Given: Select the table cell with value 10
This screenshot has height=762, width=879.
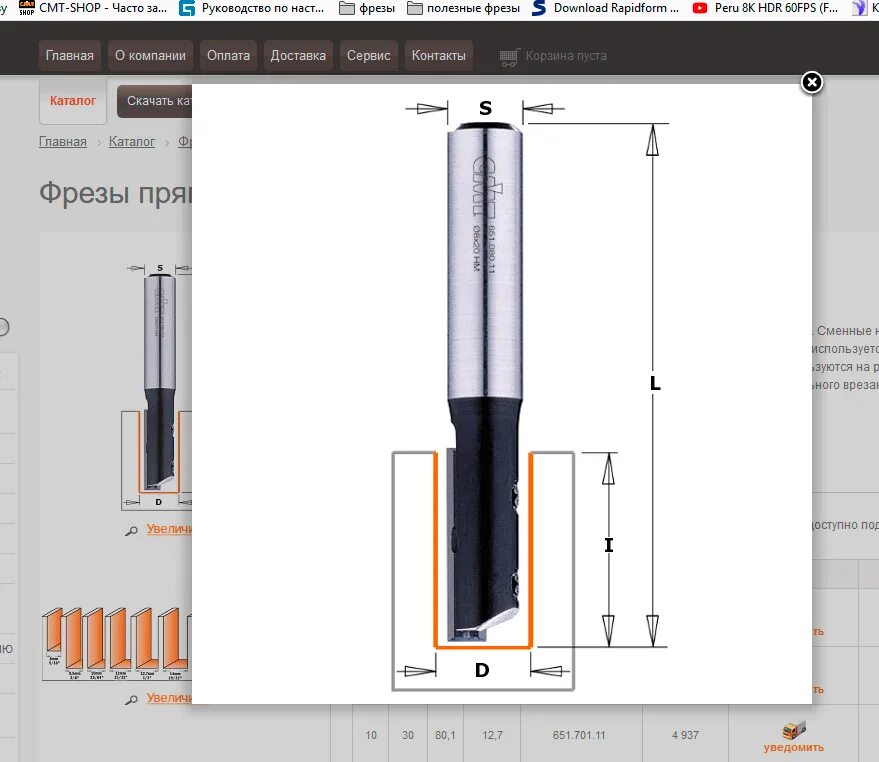Looking at the screenshot, I should [371, 735].
